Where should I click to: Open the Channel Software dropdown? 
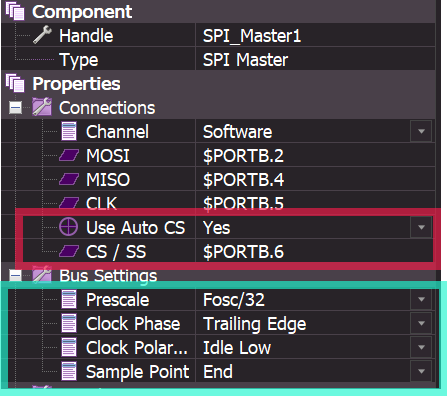(x=421, y=131)
